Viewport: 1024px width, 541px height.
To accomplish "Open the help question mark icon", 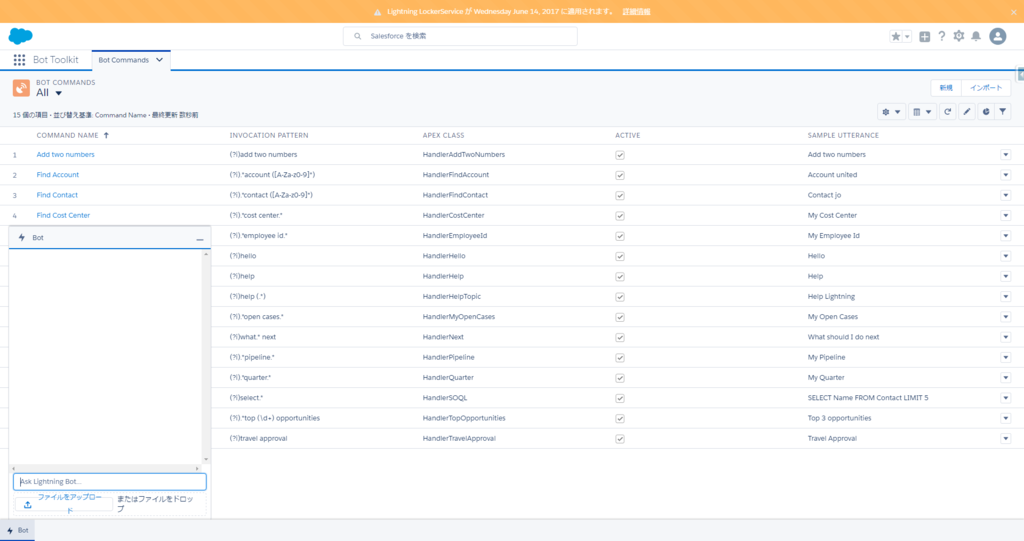I will [941, 36].
